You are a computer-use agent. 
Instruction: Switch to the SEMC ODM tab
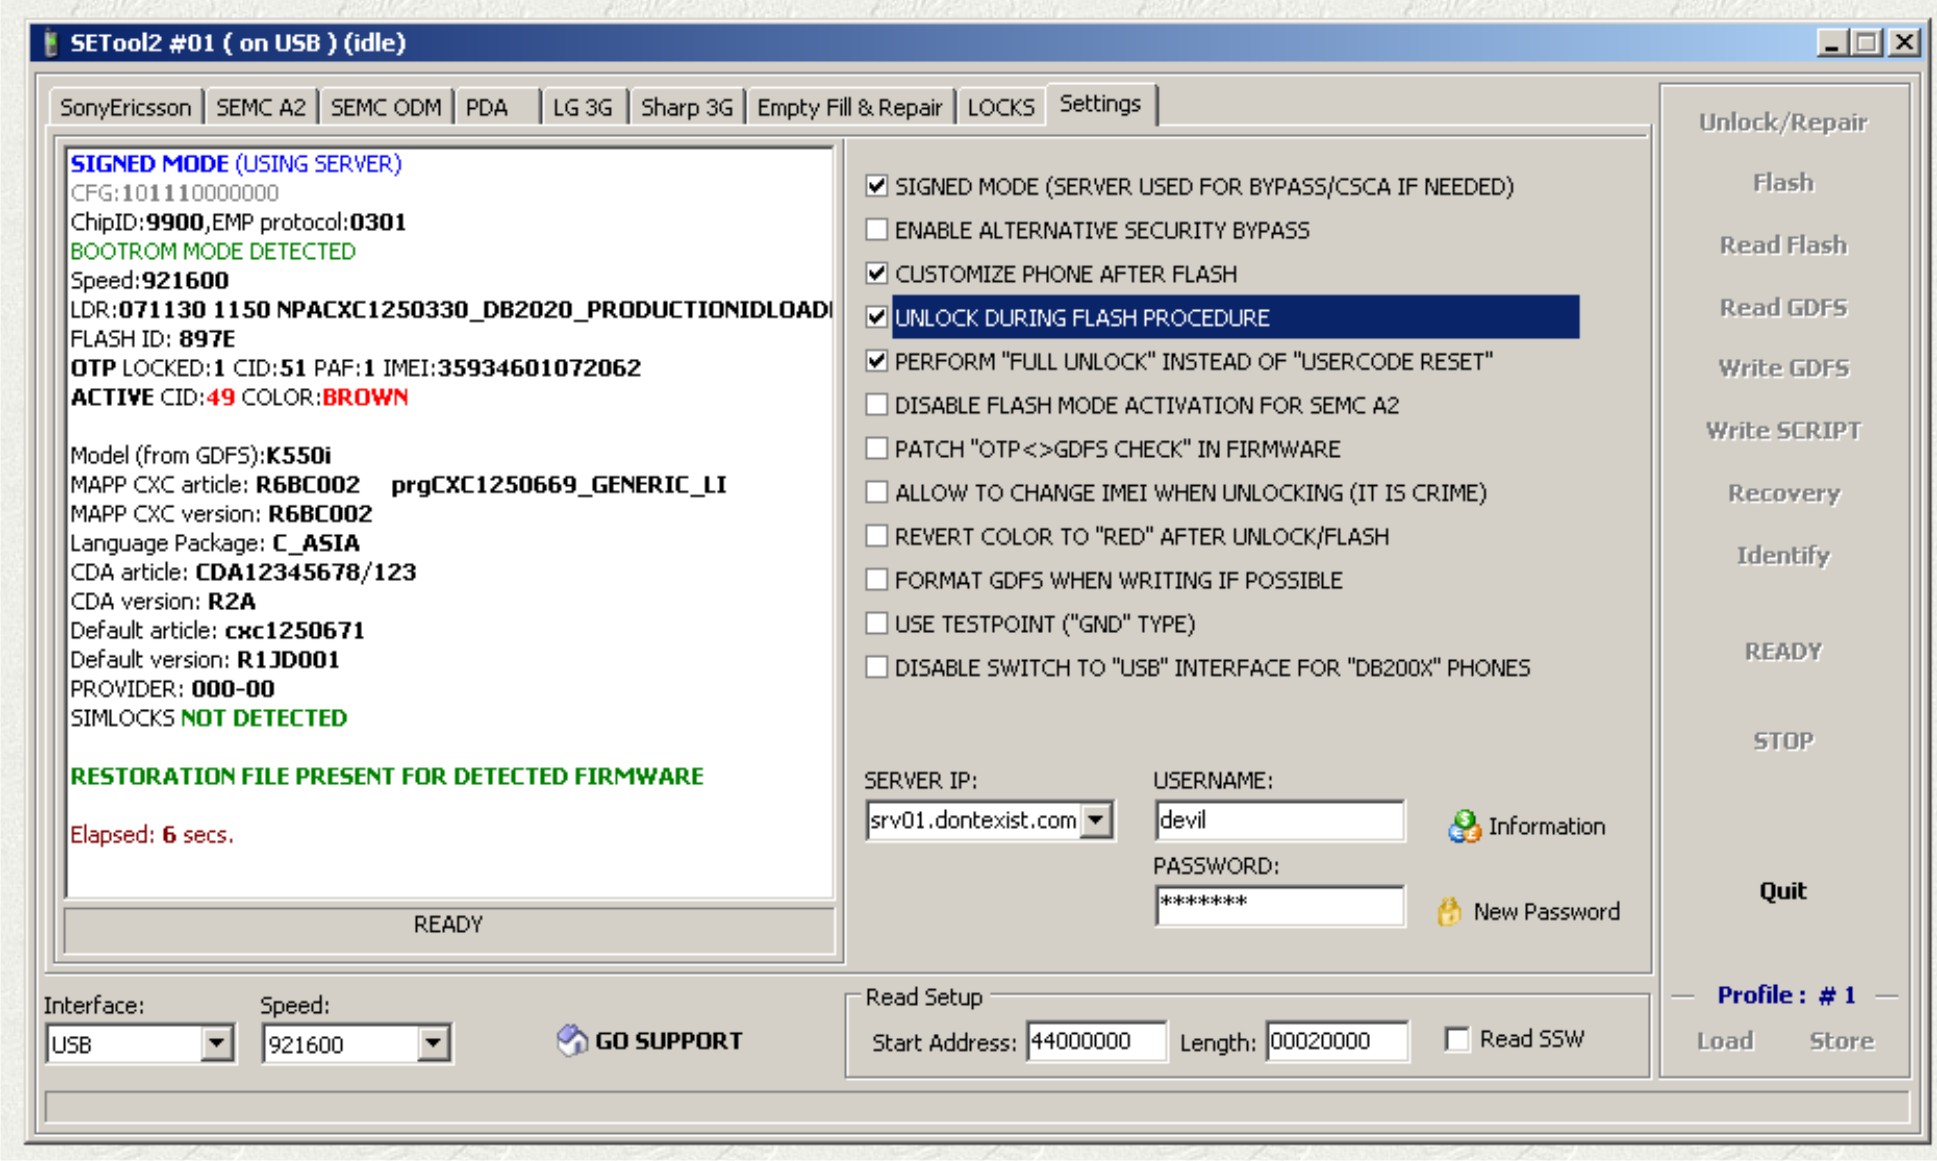[x=385, y=108]
